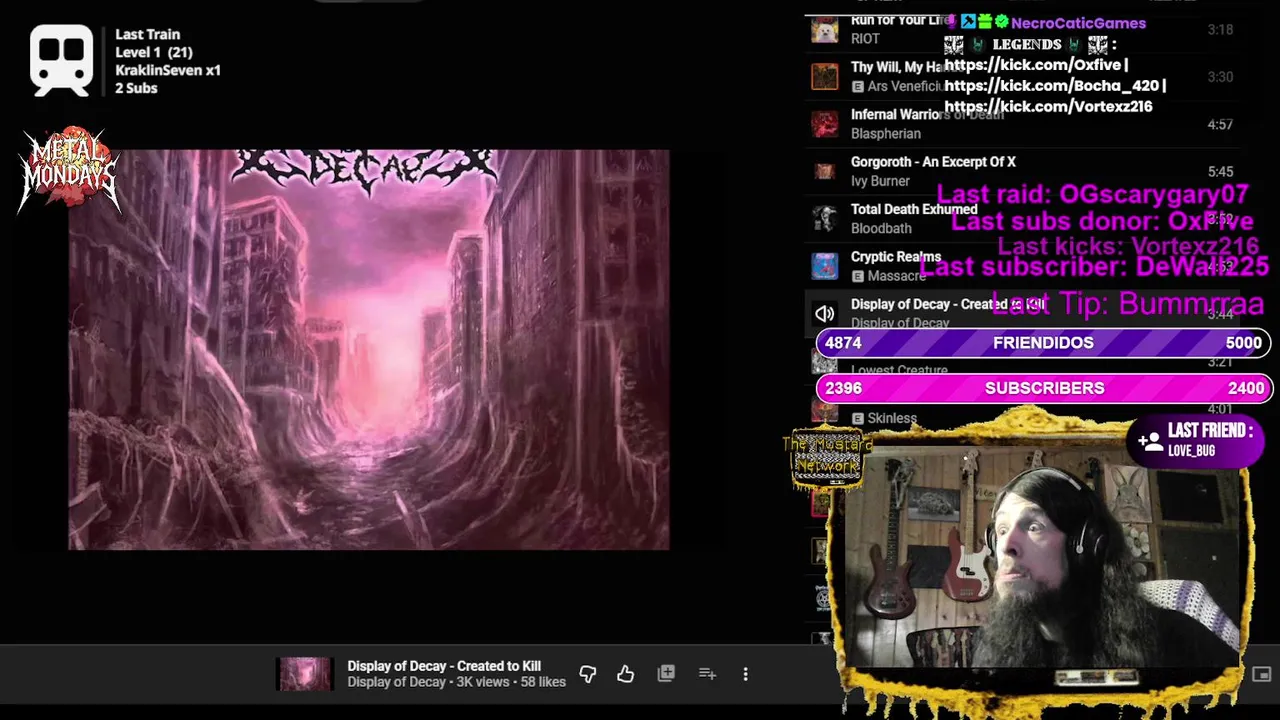Click the Last Friend badge
The image size is (1280, 720).
tap(1195, 440)
